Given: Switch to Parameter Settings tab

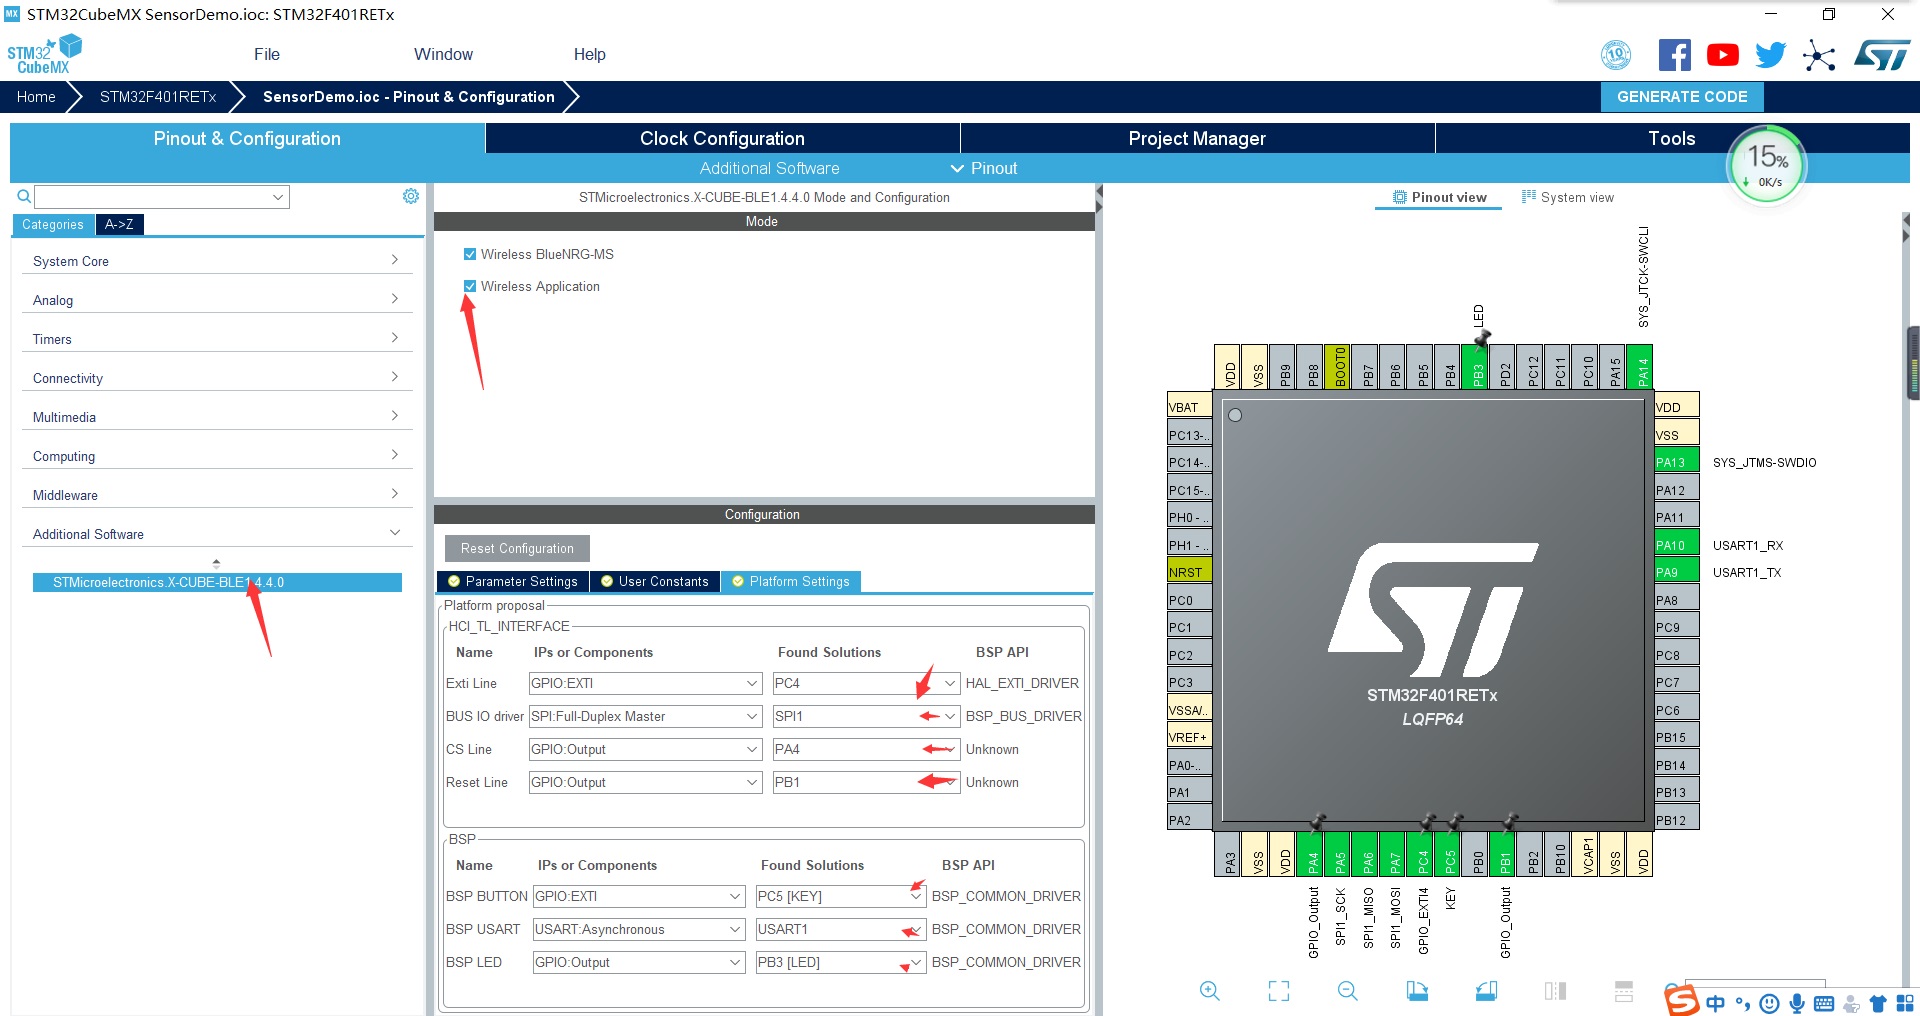Looking at the screenshot, I should [512, 581].
